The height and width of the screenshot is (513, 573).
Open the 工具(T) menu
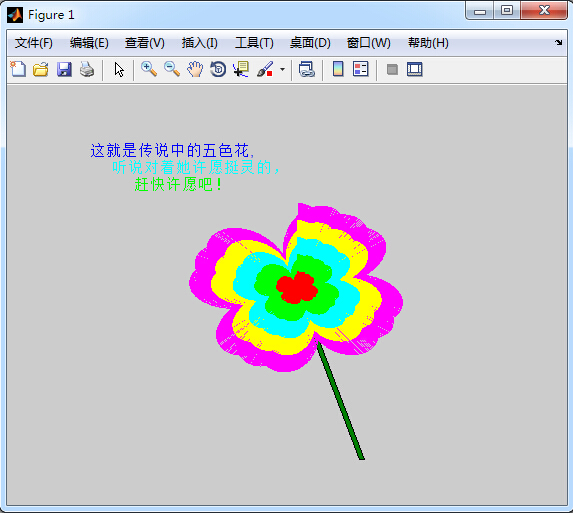254,43
